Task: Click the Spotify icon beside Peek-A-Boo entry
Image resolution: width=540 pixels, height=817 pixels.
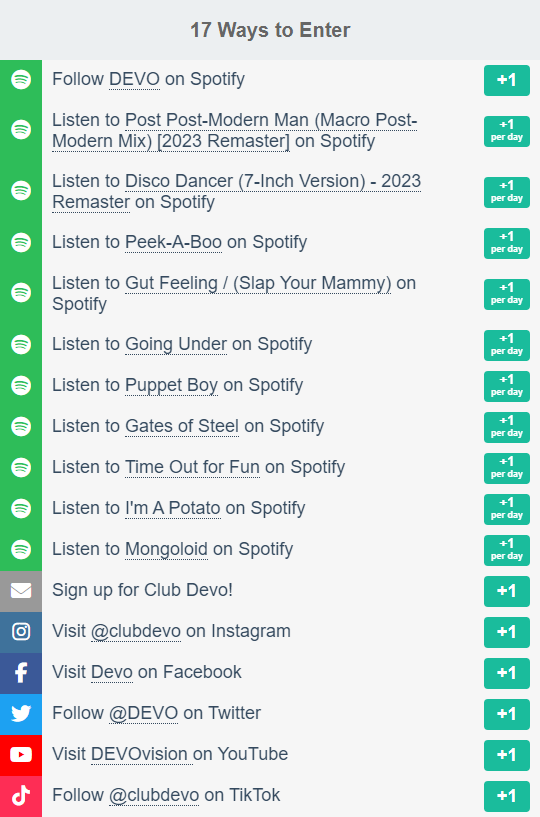Action: coord(21,243)
